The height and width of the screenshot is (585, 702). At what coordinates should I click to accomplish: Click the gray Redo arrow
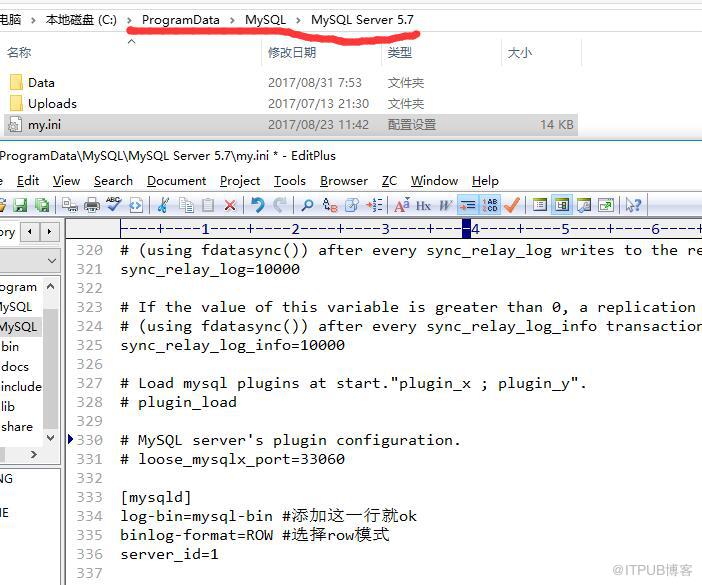[280, 205]
